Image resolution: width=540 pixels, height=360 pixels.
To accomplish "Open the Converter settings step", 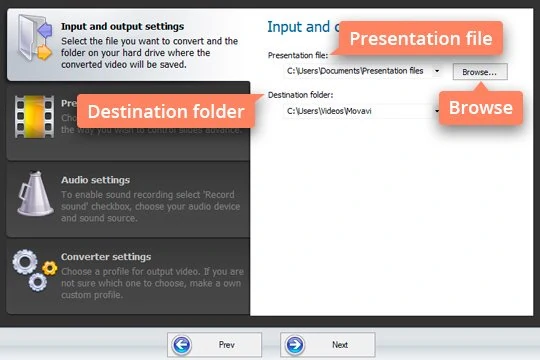I will click(x=128, y=276).
